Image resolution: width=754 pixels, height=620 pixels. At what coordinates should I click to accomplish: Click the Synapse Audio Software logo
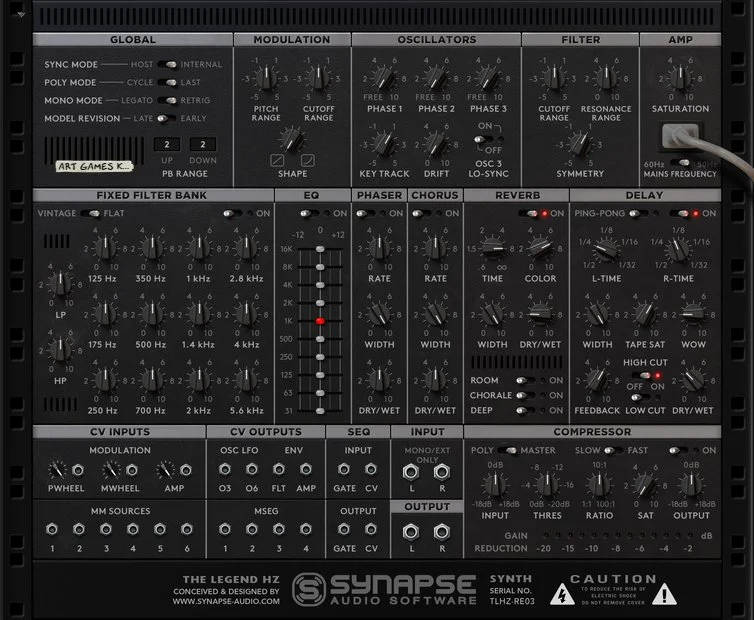(x=385, y=589)
